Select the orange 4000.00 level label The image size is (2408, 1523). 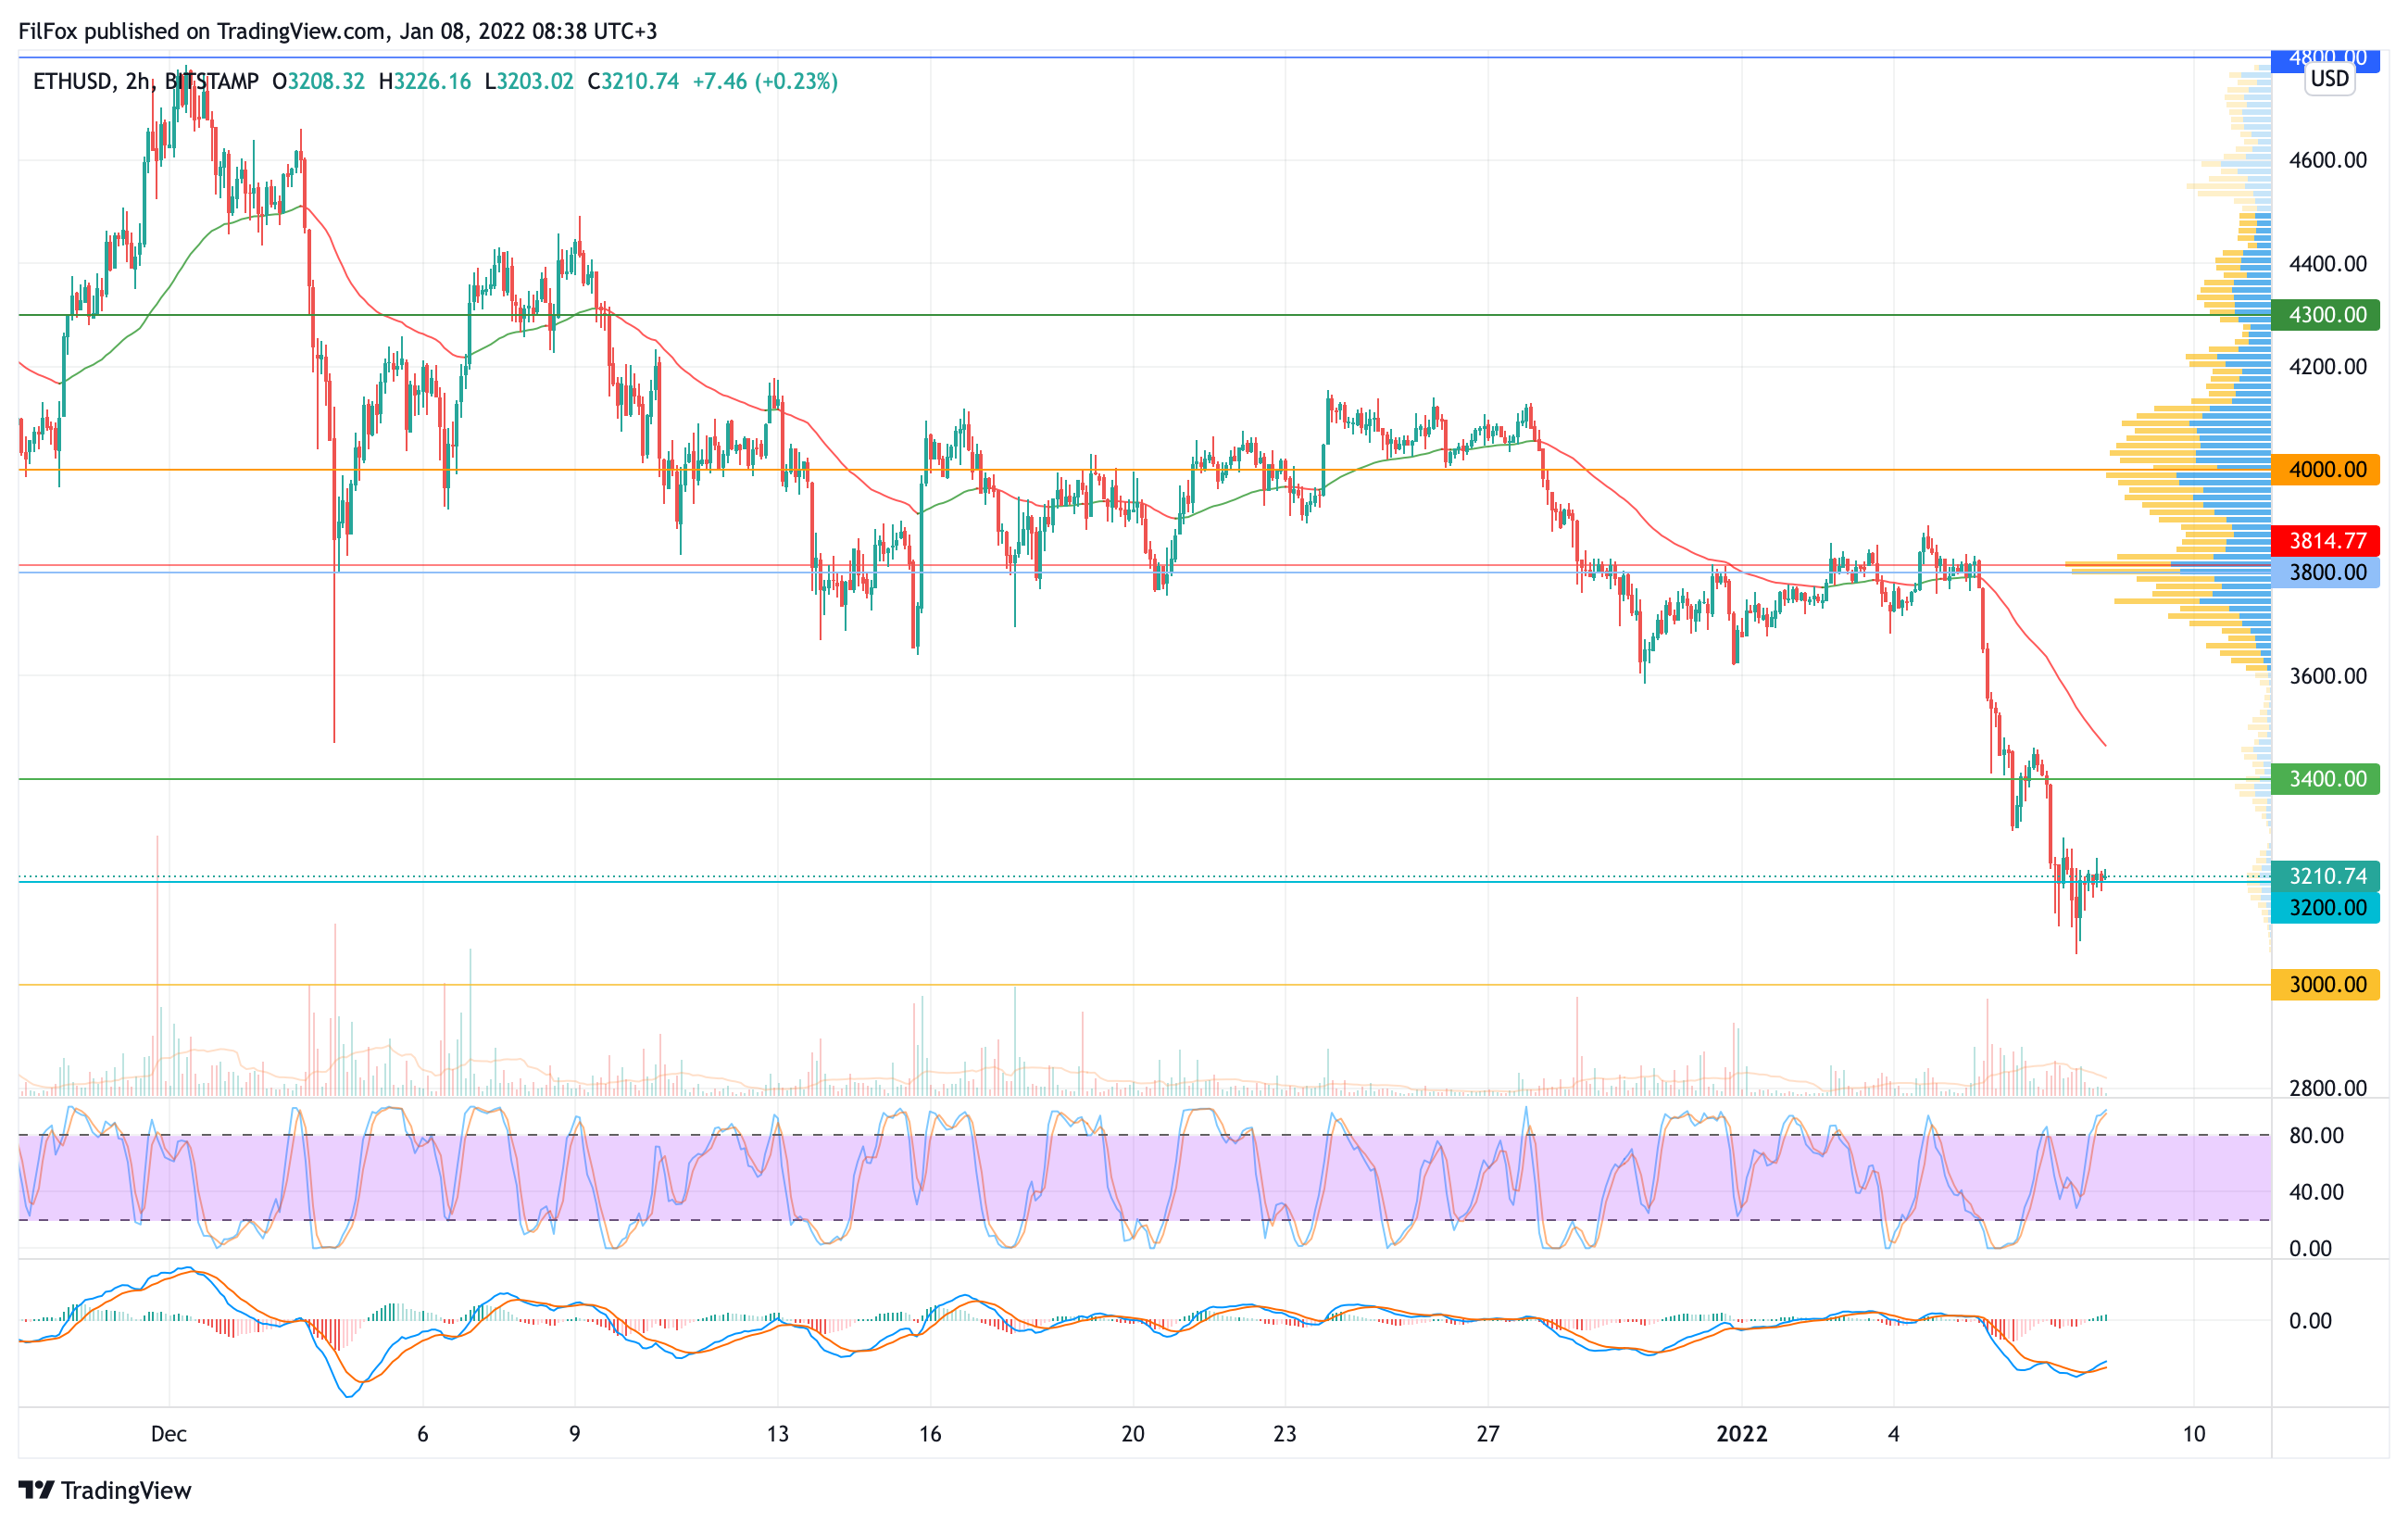coord(2326,470)
